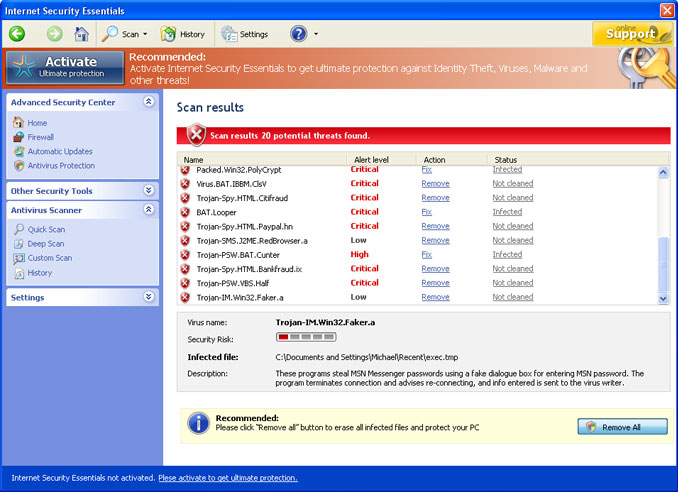Click the Automatic Updates sidebar icon
The image size is (678, 492).
click(19, 151)
